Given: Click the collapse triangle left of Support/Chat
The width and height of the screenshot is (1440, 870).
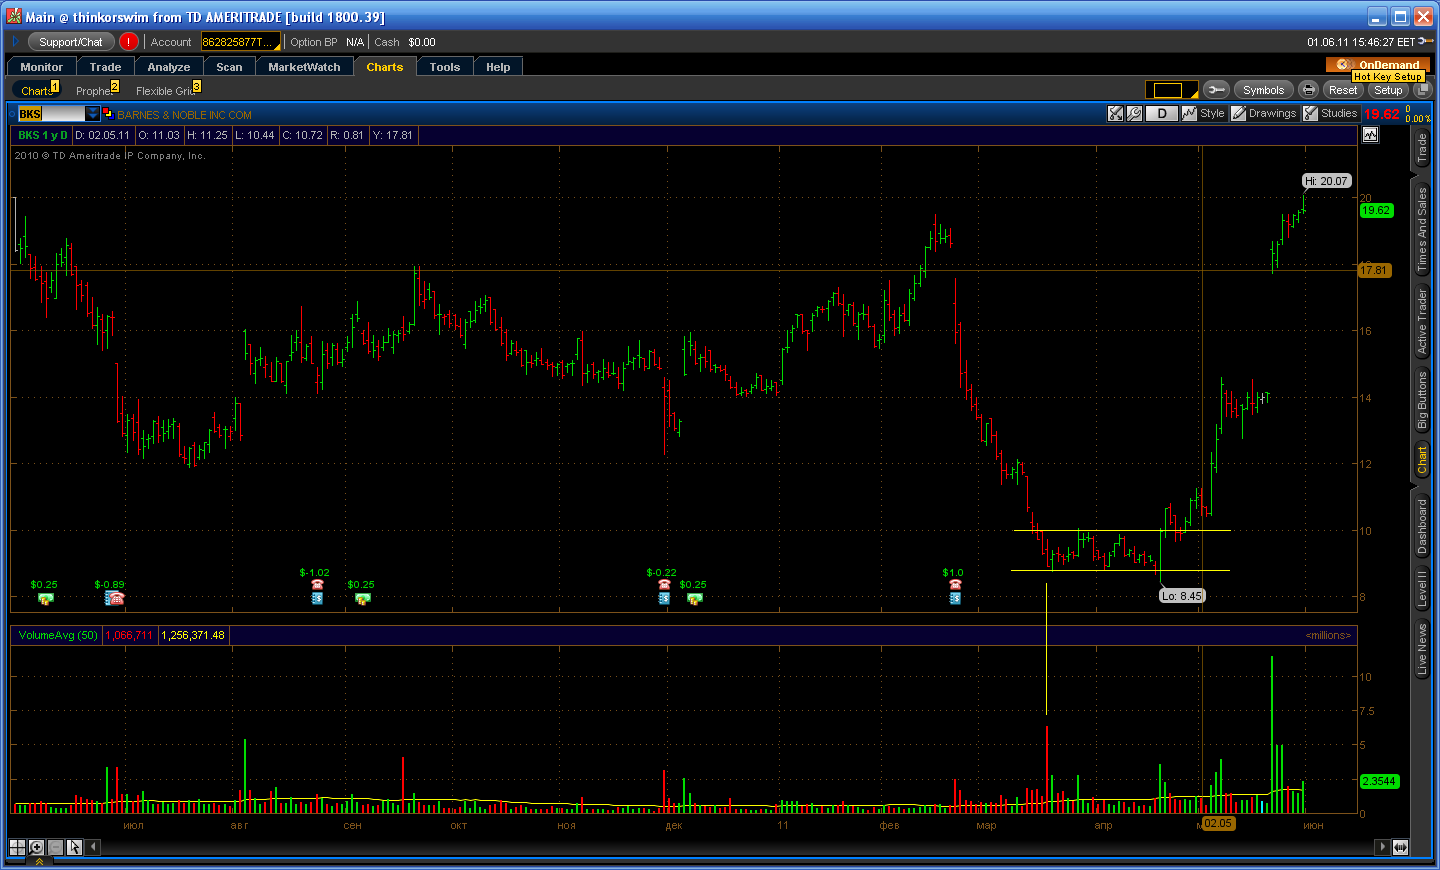Looking at the screenshot, I should (x=16, y=42).
